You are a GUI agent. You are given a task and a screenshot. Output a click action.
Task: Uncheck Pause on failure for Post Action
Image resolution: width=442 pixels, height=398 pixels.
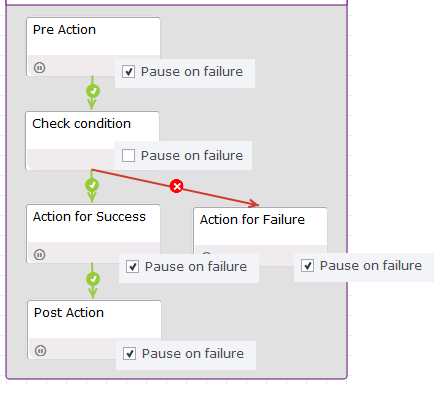coord(129,353)
